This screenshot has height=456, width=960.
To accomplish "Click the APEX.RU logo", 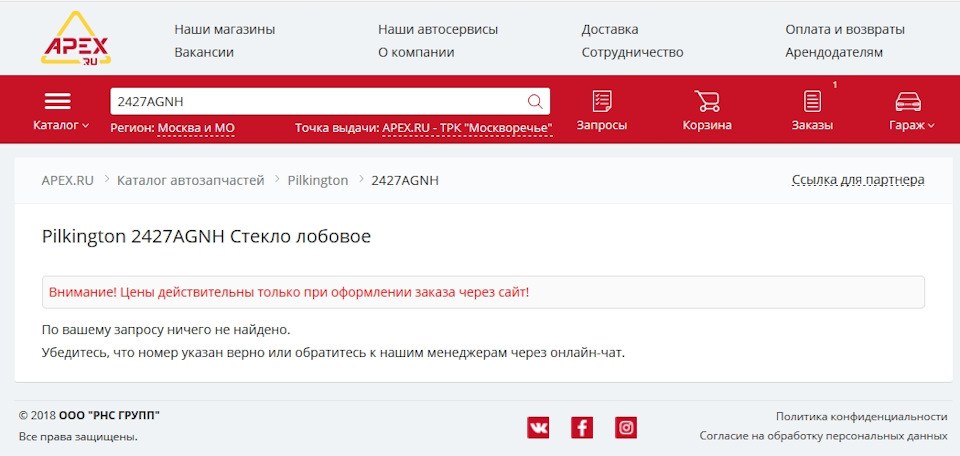I will click(x=76, y=38).
